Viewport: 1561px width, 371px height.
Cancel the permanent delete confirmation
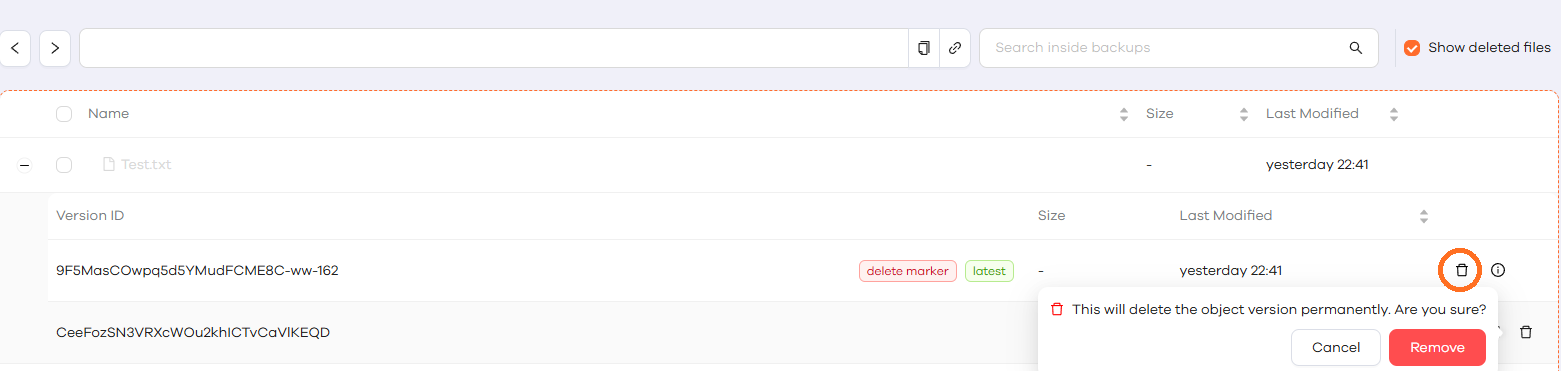click(1336, 348)
